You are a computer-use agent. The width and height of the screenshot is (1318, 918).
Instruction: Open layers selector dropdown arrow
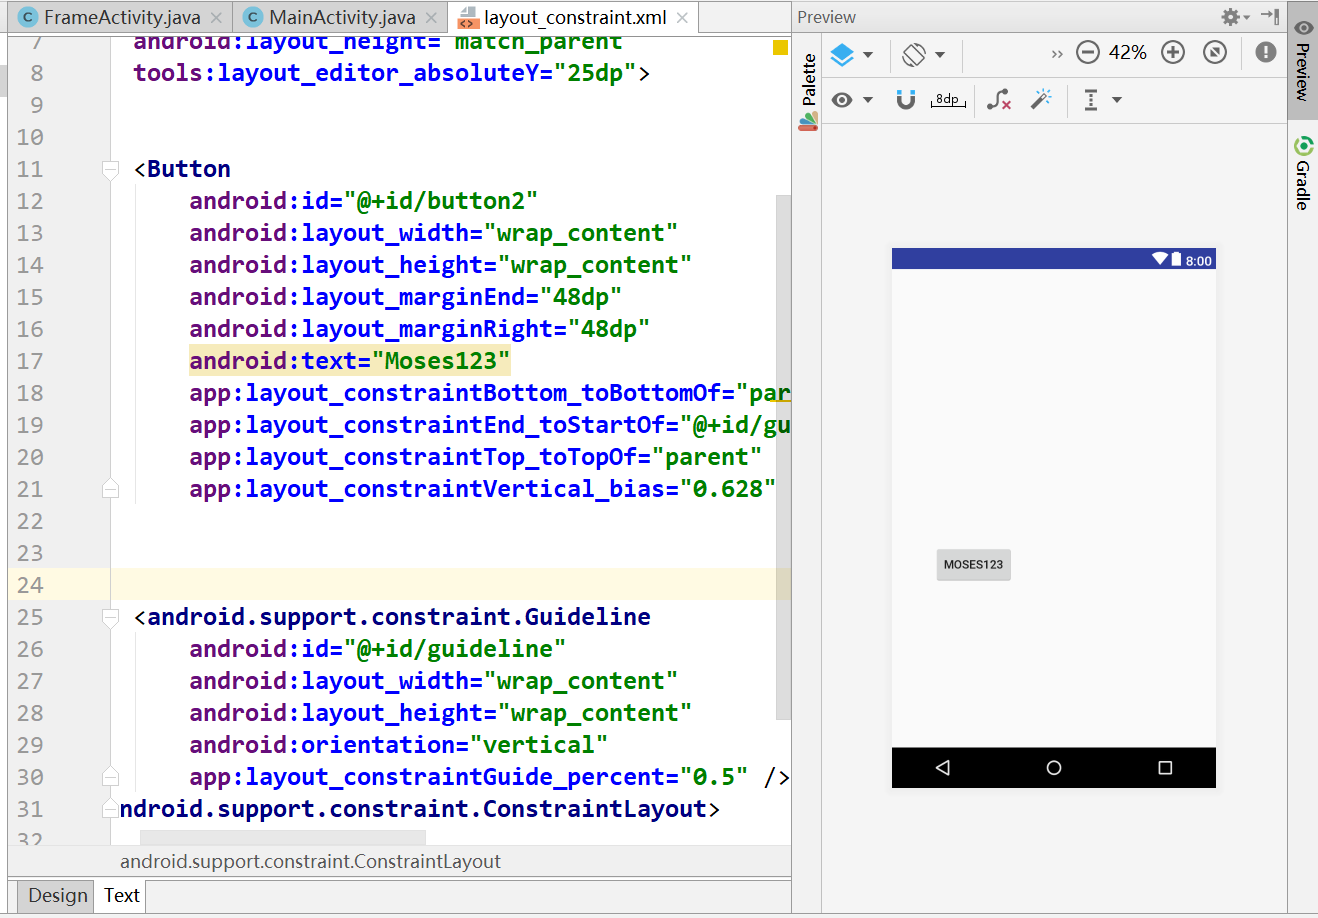pyautogui.click(x=868, y=55)
